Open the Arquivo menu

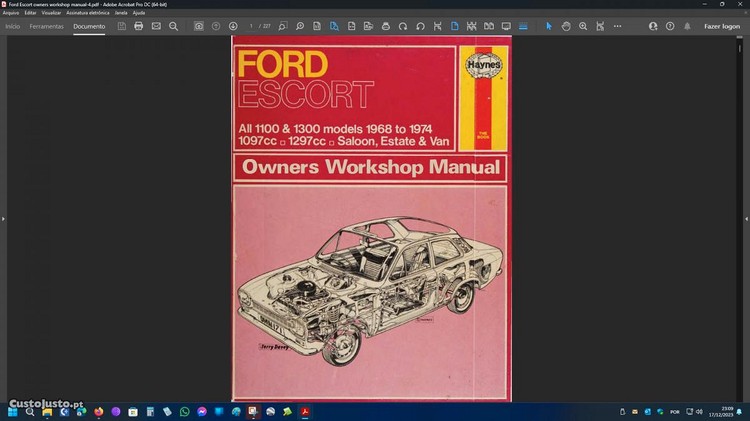(x=11, y=13)
